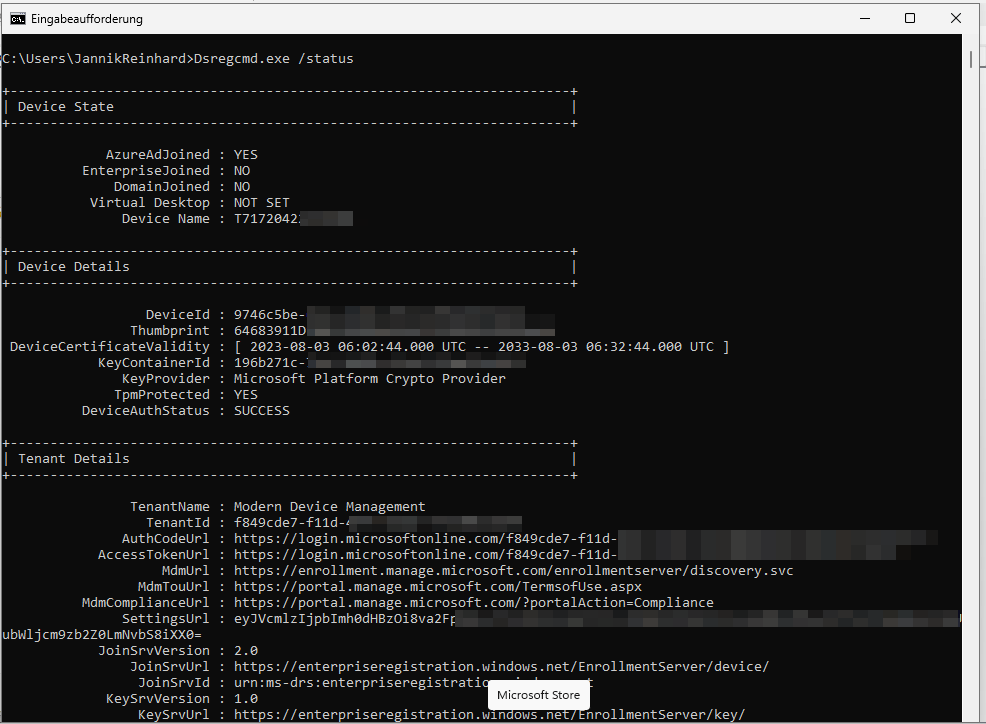The width and height of the screenshot is (986, 724).
Task: Close the Eingabeaufforderung window
Action: pos(957,18)
